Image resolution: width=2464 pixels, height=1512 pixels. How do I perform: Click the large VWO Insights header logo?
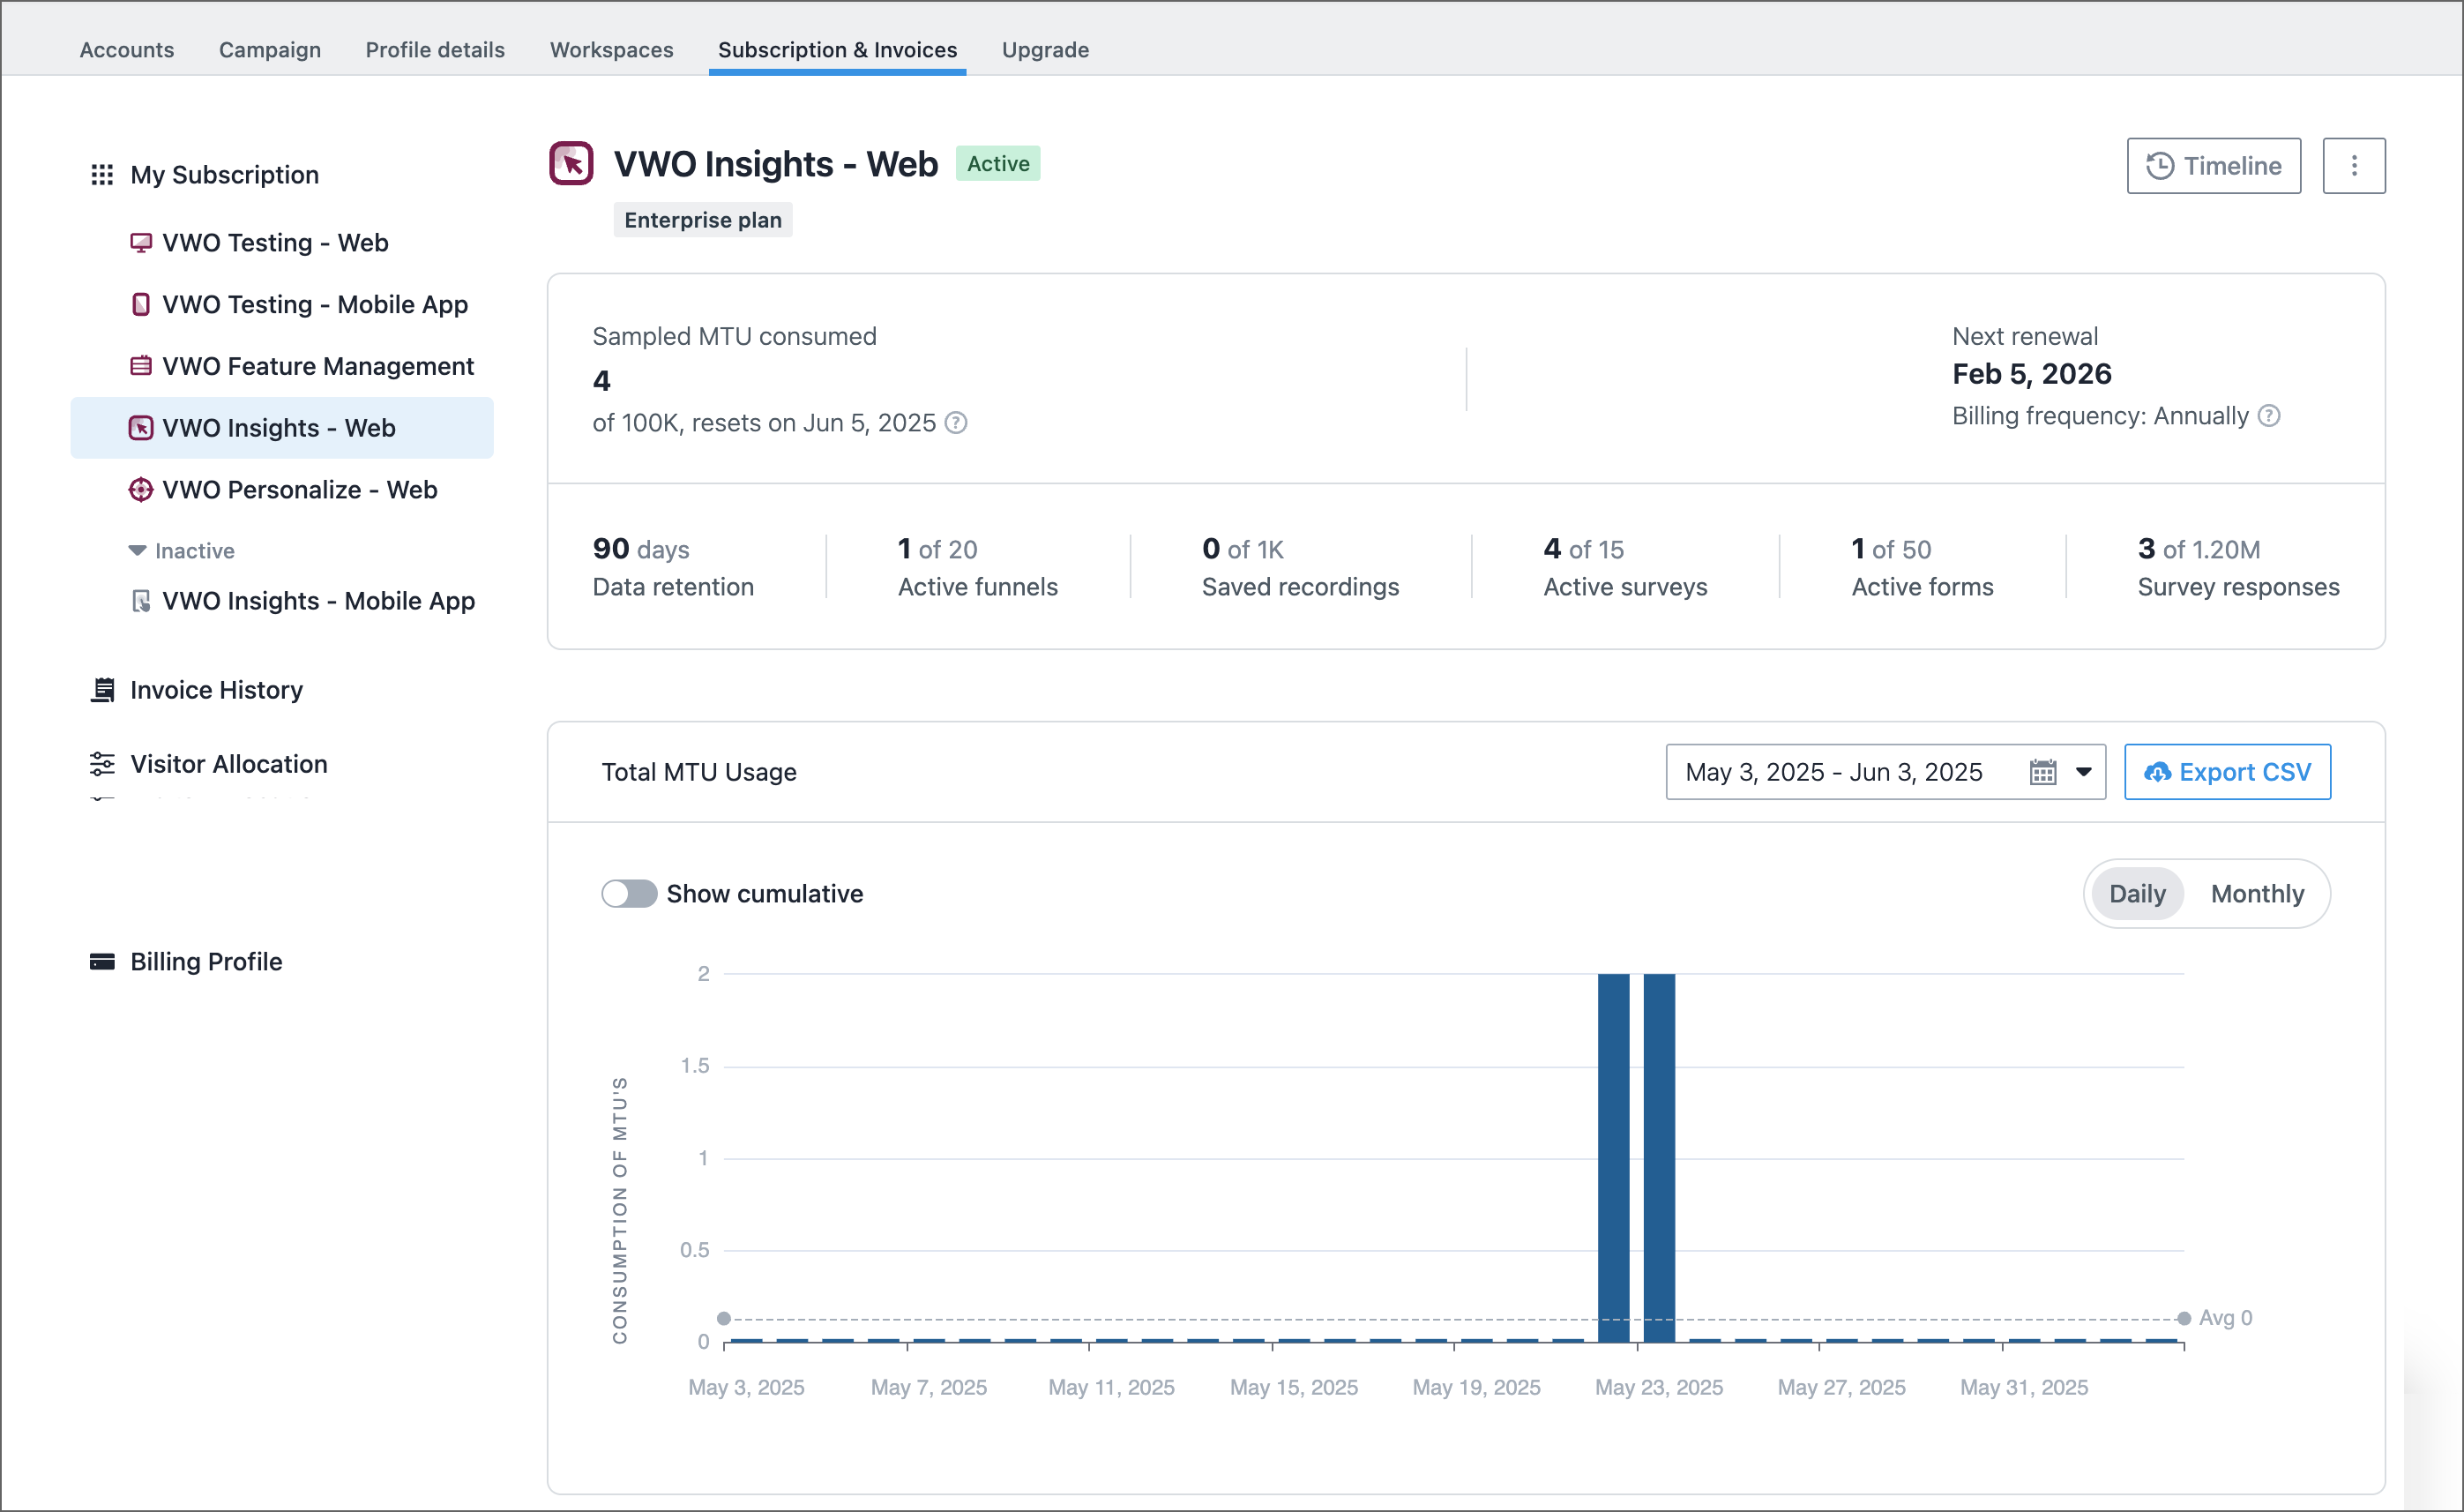click(x=571, y=164)
